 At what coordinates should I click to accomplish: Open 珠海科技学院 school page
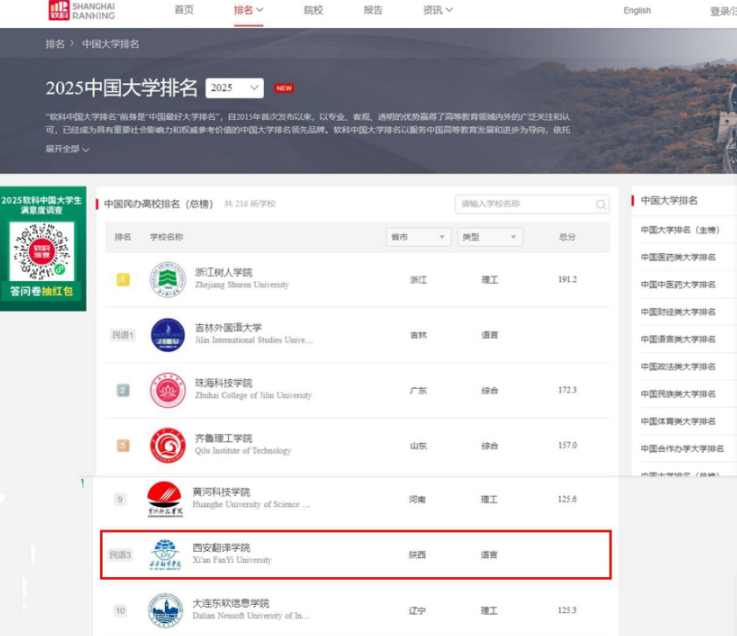pyautogui.click(x=223, y=383)
